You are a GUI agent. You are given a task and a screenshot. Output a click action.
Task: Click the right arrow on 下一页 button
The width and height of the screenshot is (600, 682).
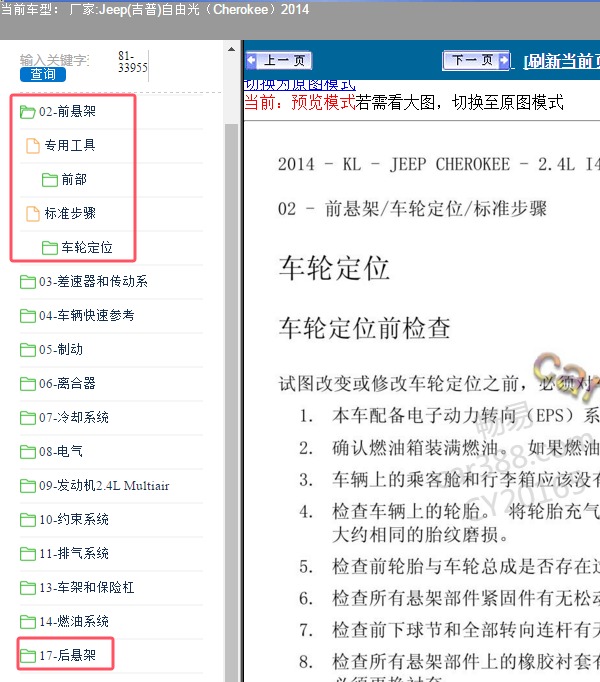[503, 60]
